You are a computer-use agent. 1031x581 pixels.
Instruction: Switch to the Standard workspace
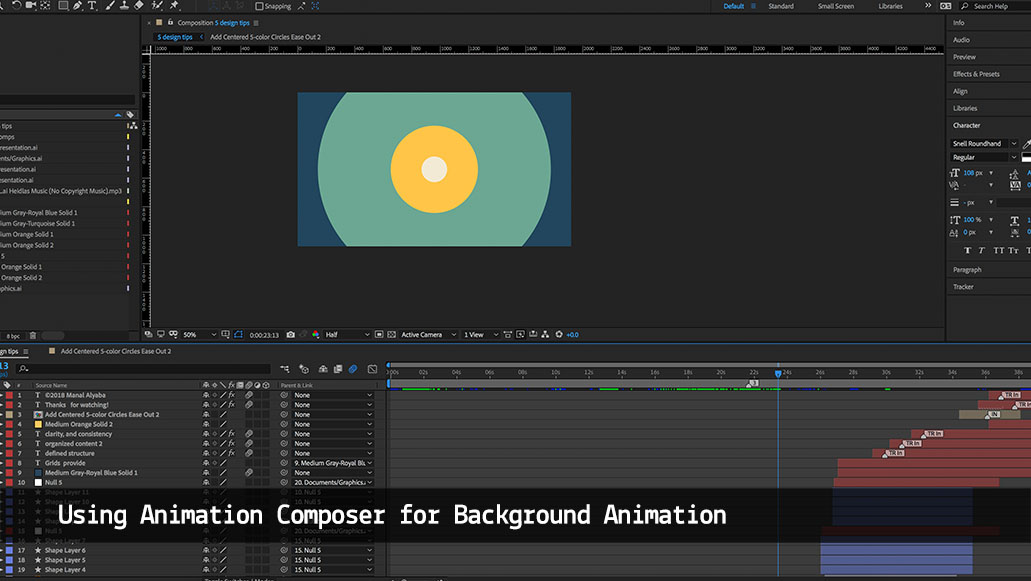click(781, 6)
